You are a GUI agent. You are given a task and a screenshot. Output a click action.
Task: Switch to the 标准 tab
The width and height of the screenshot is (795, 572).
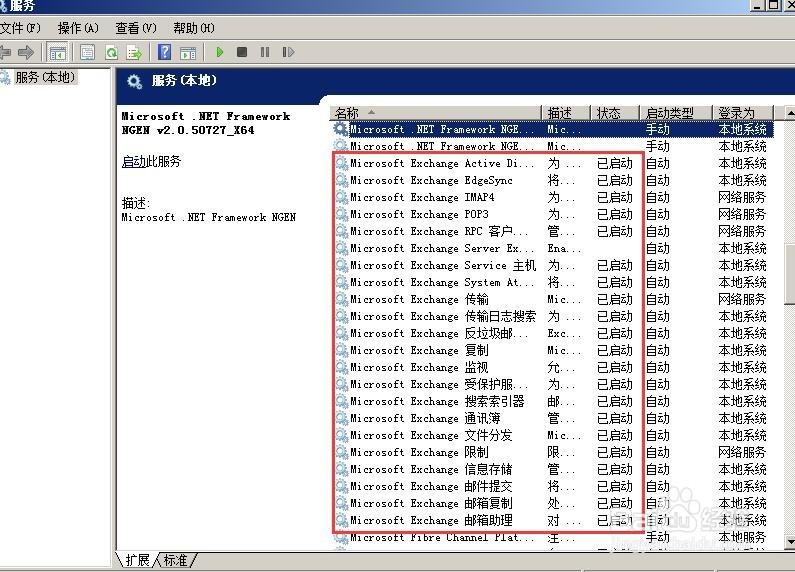click(x=175, y=560)
